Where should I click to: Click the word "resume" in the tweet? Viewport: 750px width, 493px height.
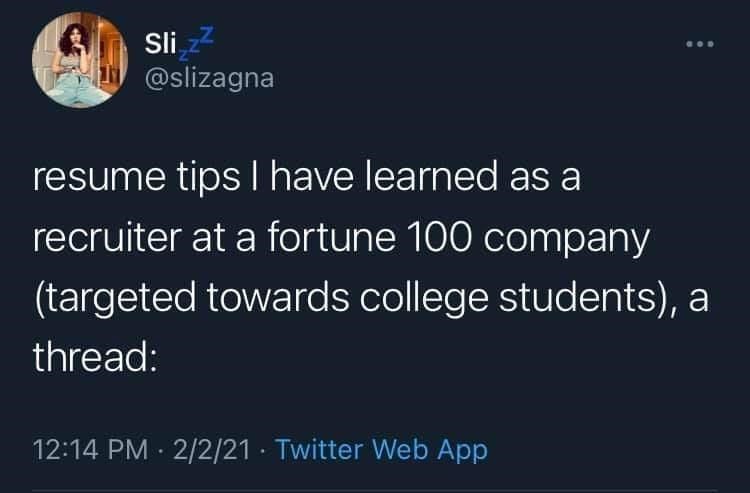coord(91,182)
